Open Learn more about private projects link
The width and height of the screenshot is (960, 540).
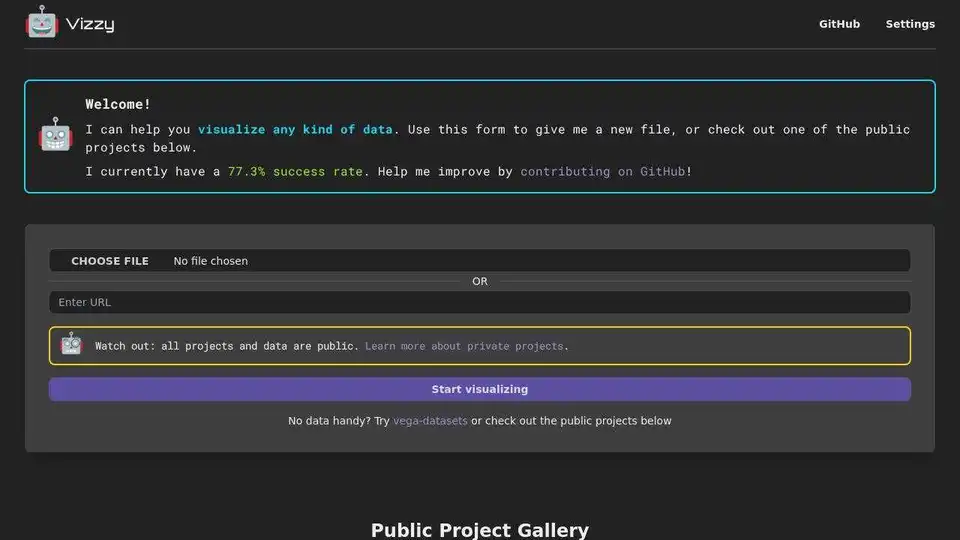[463, 346]
